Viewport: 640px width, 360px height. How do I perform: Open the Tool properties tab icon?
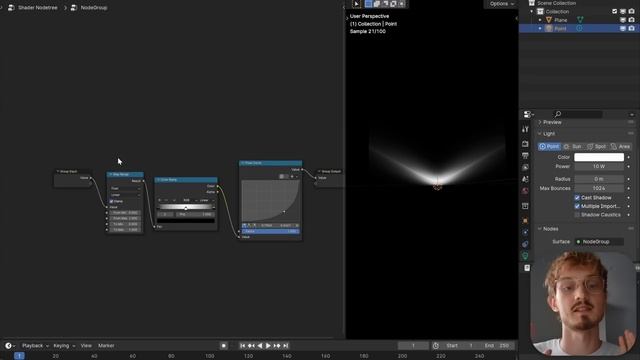pyautogui.click(x=525, y=129)
